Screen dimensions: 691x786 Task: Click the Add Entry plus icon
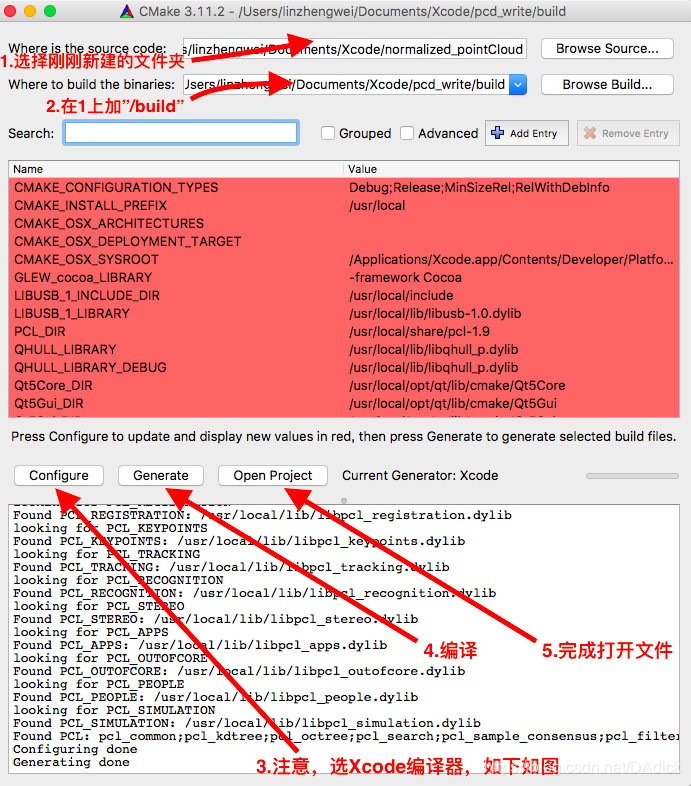click(497, 133)
